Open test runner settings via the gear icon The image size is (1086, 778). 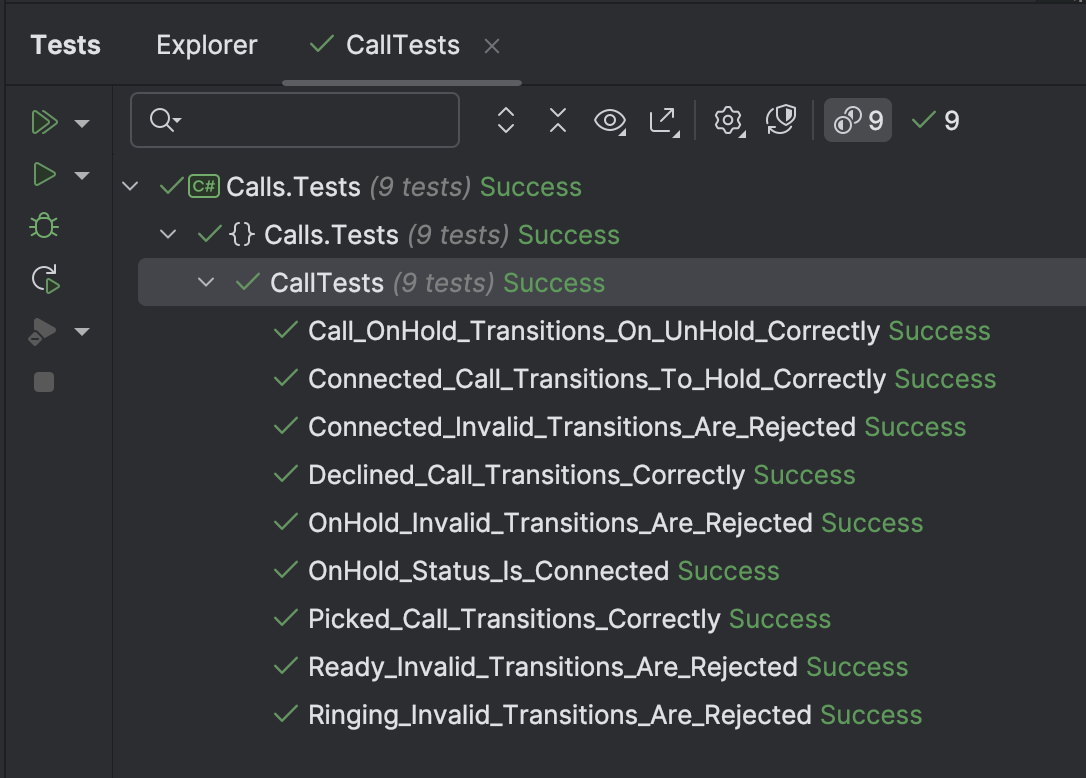point(729,120)
